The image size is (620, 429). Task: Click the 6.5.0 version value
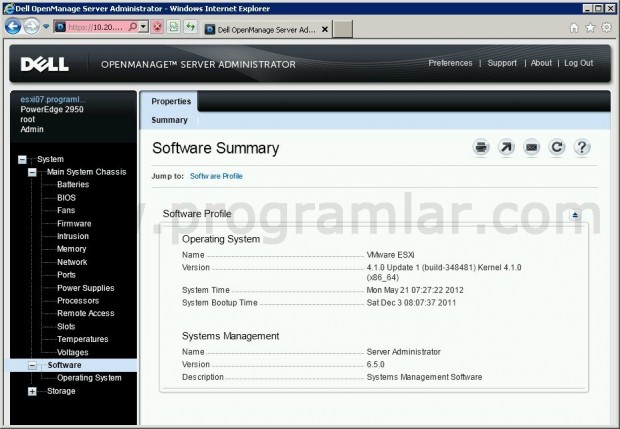(375, 364)
